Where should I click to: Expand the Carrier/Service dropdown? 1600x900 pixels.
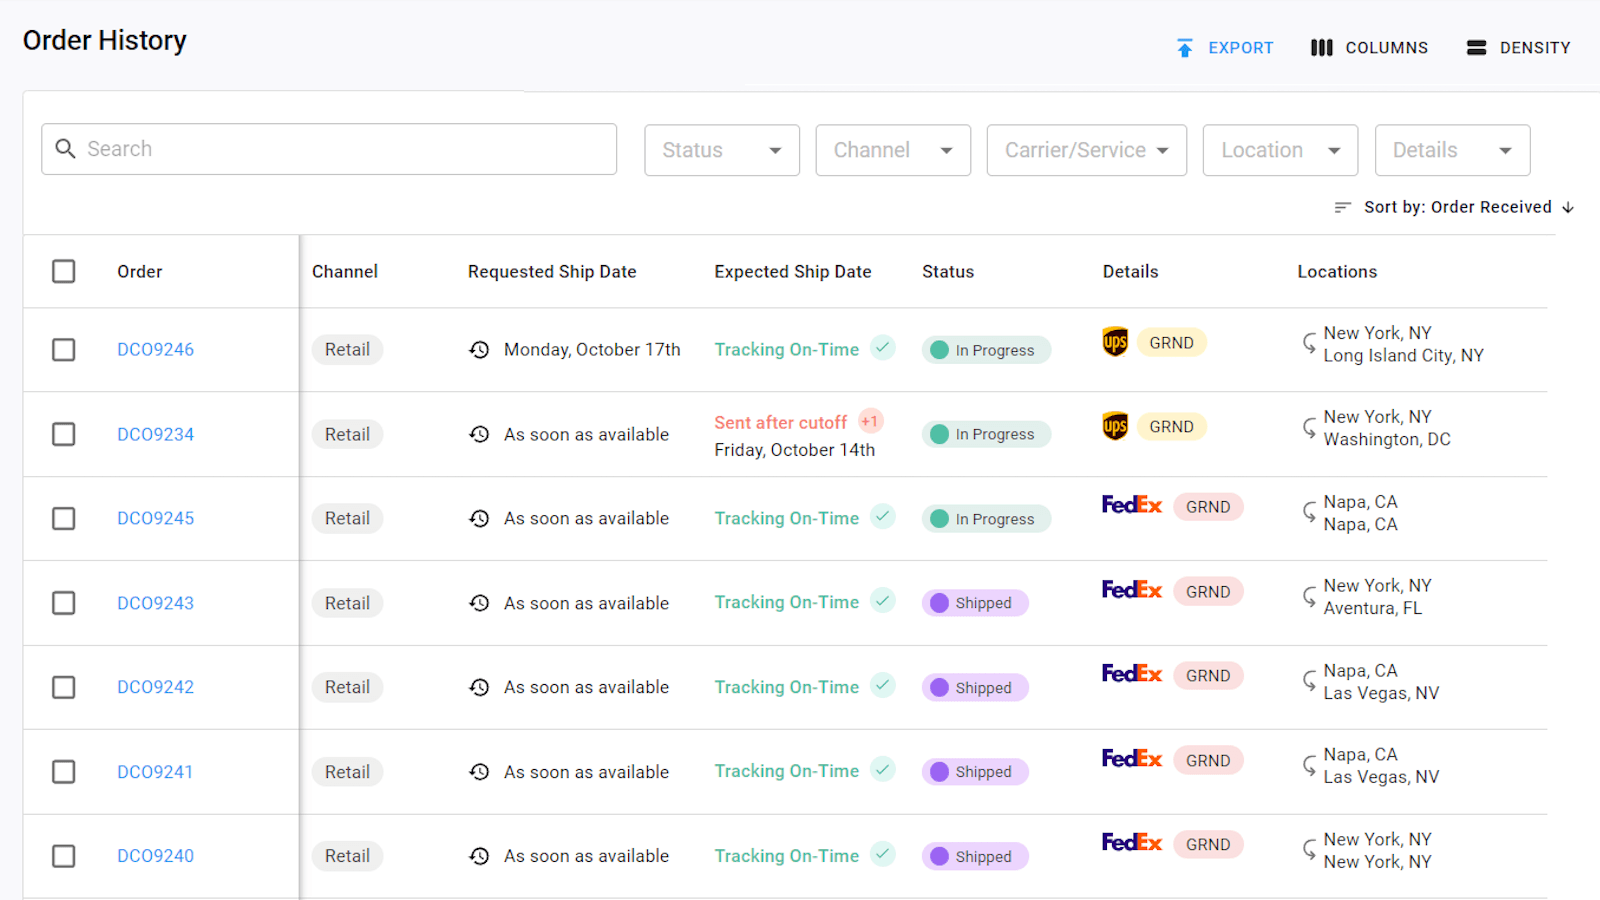(x=1086, y=150)
